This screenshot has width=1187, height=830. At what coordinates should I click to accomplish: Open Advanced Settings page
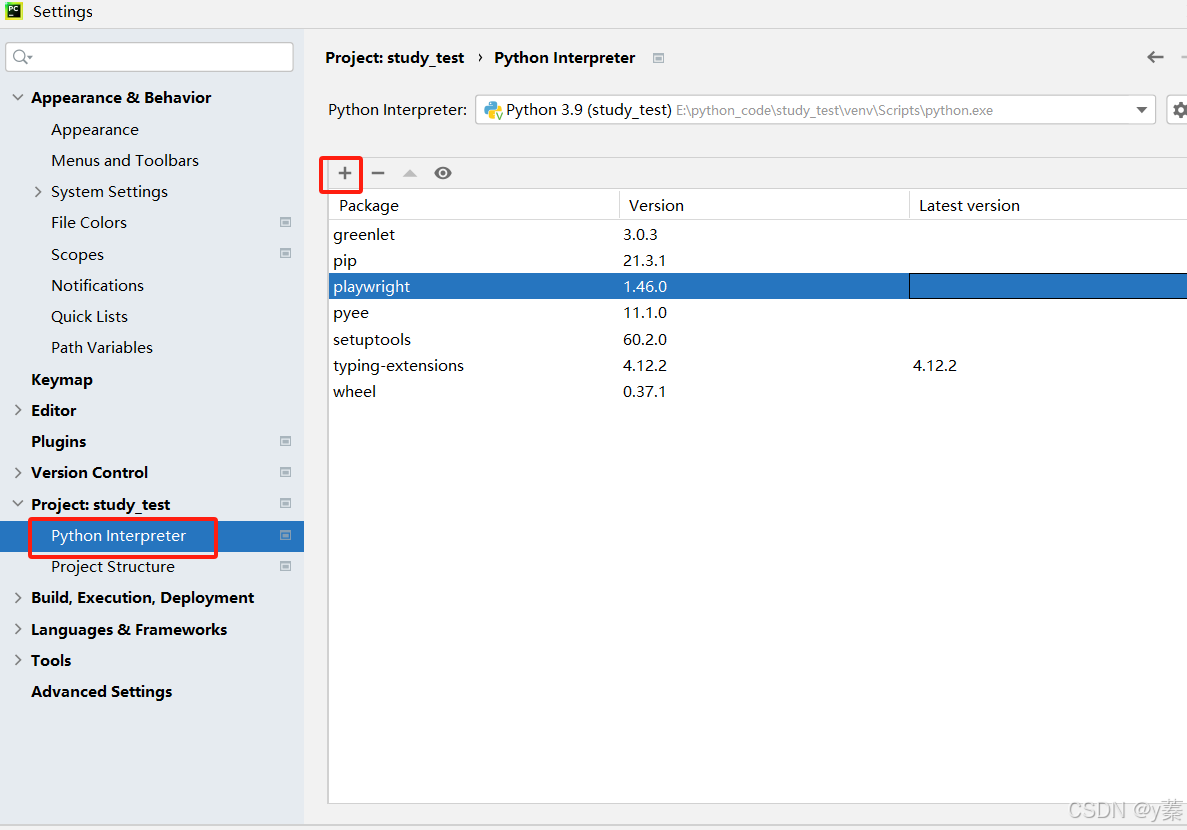pyautogui.click(x=101, y=691)
